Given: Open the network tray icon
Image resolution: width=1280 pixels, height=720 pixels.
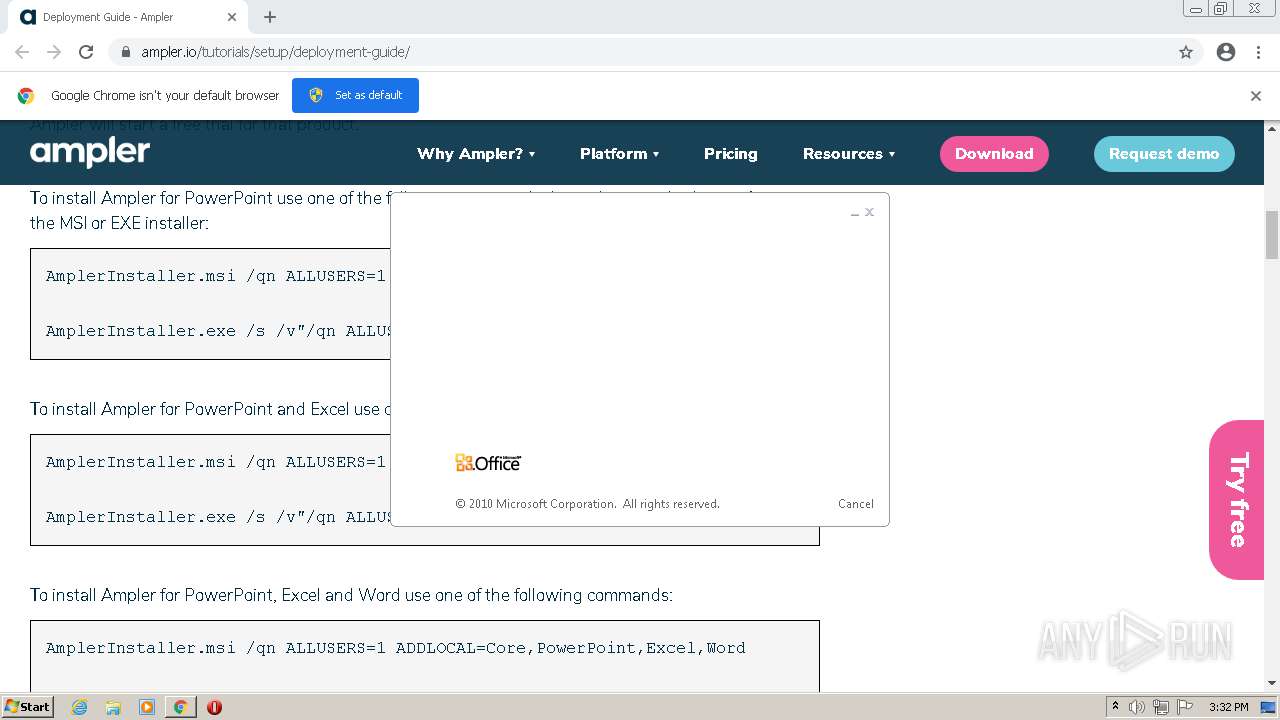Looking at the screenshot, I should coord(1161,707).
